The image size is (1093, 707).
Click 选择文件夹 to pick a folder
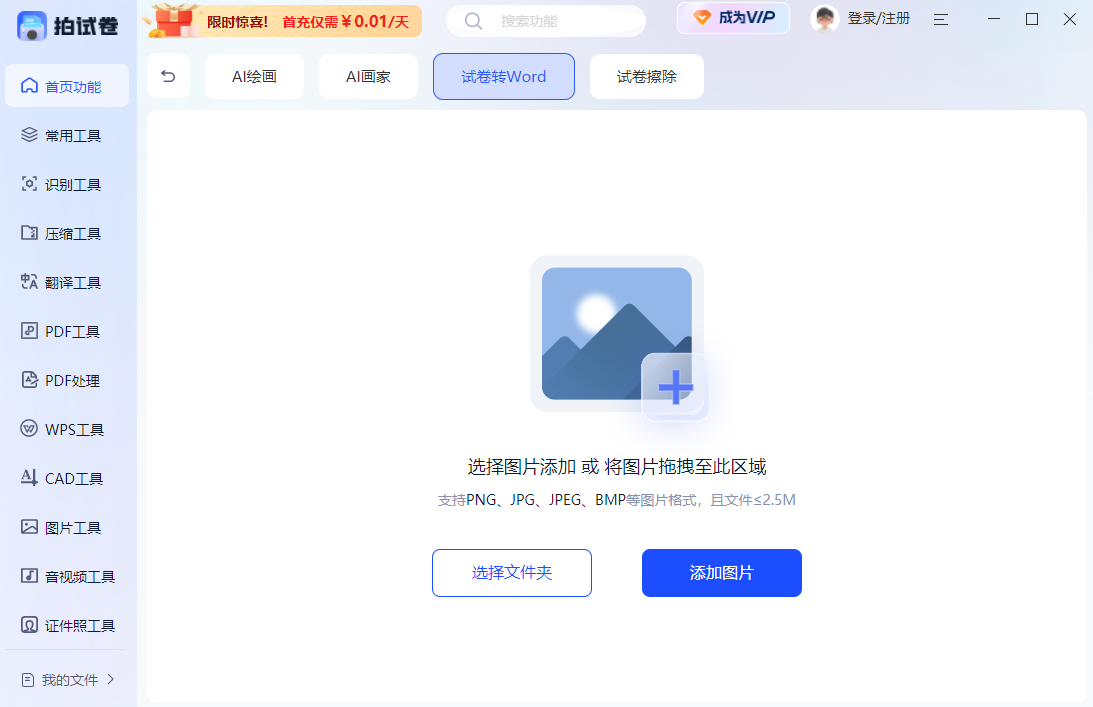[511, 573]
